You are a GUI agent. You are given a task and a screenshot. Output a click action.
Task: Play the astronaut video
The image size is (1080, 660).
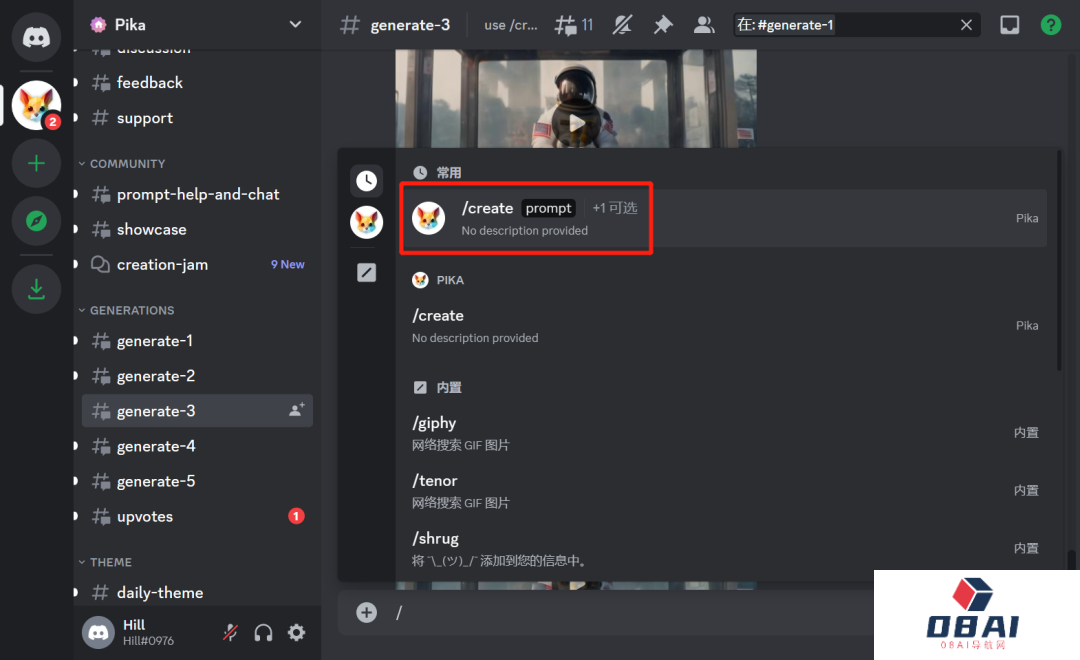pyautogui.click(x=576, y=123)
